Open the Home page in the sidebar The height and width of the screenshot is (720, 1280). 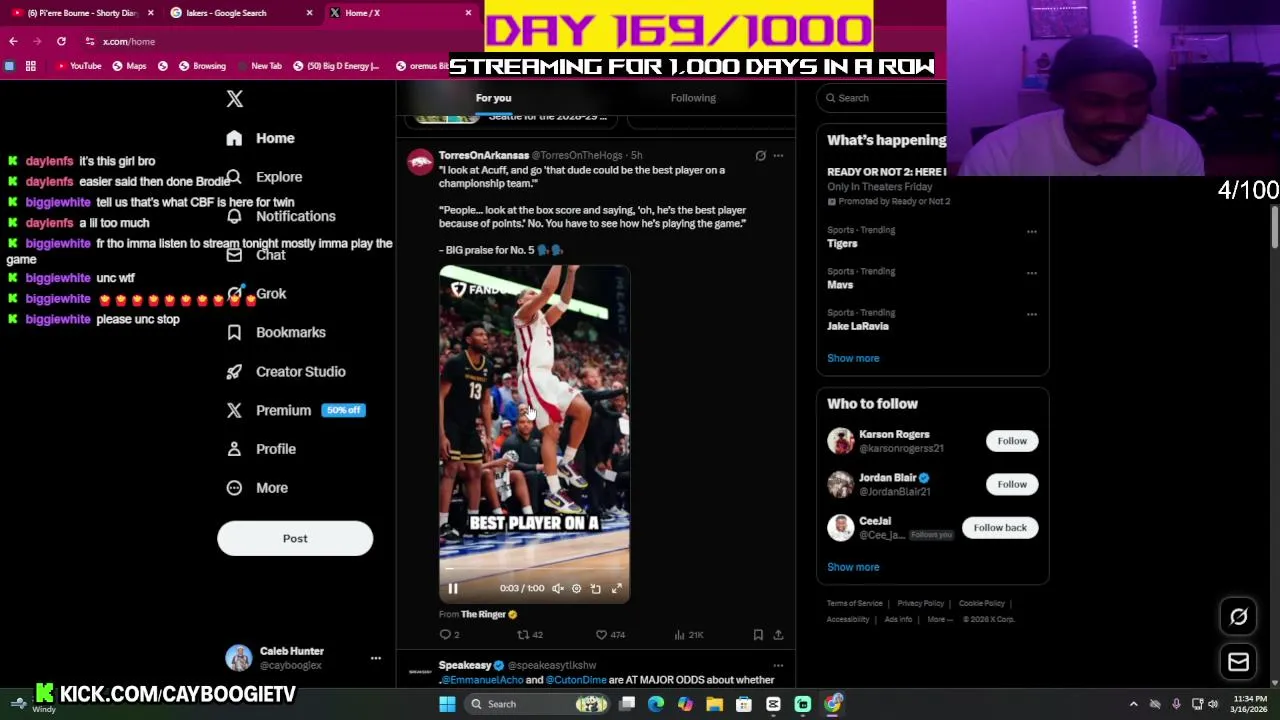(260, 138)
